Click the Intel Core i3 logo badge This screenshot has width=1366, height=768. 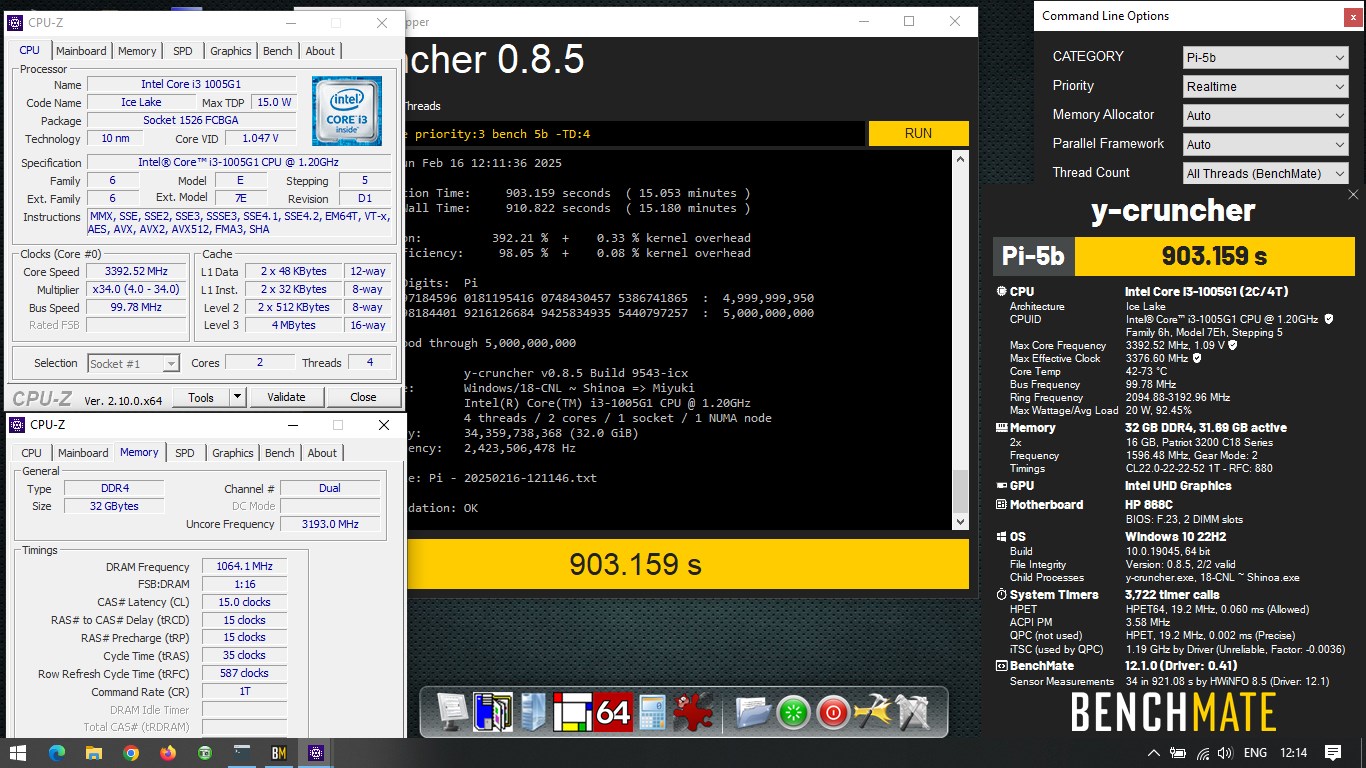346,111
